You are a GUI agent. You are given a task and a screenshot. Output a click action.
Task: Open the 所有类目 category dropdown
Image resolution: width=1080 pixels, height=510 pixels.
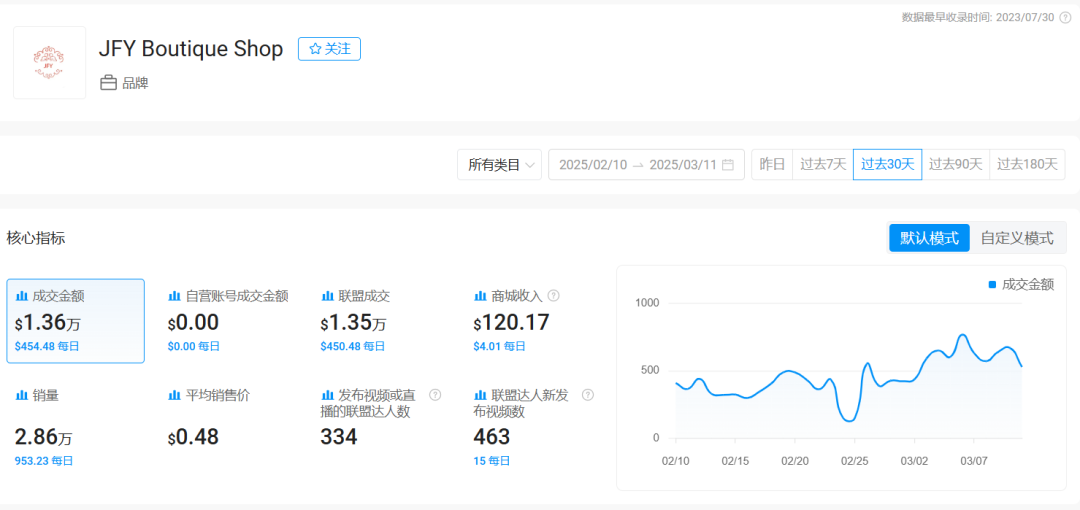[x=499, y=165]
